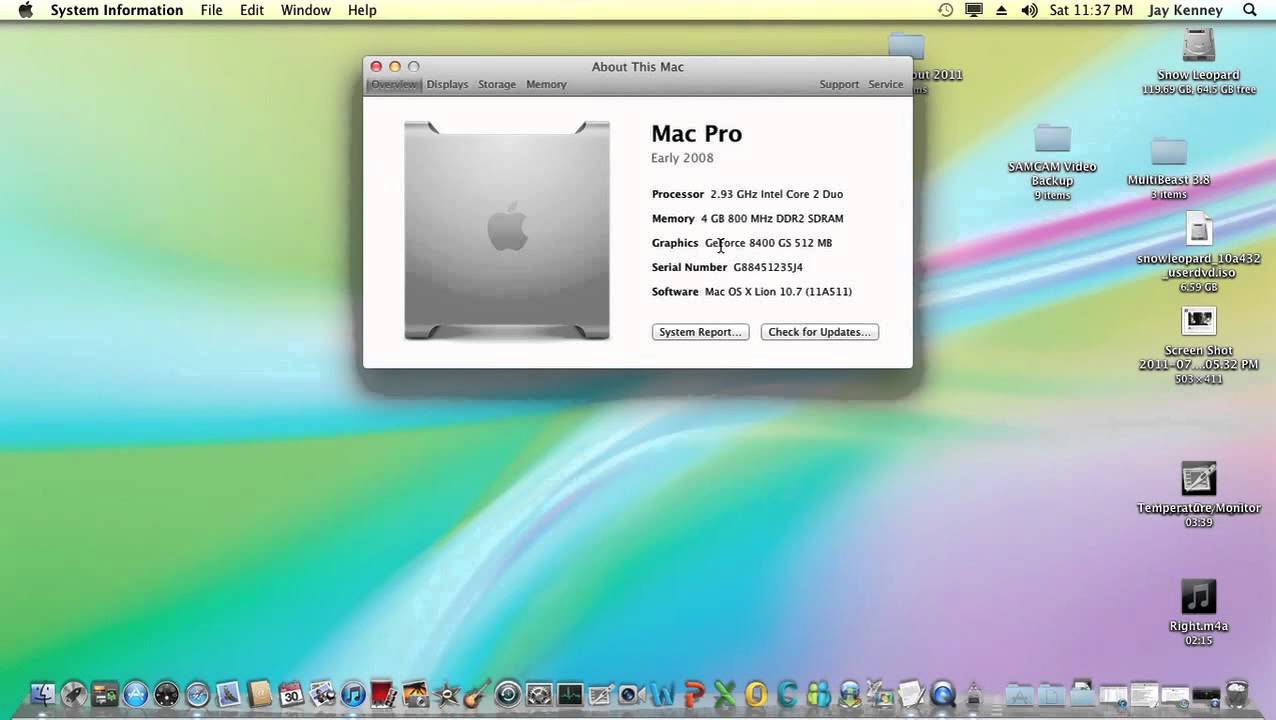Image resolution: width=1276 pixels, height=720 pixels.
Task: Click the Support link
Action: (839, 84)
